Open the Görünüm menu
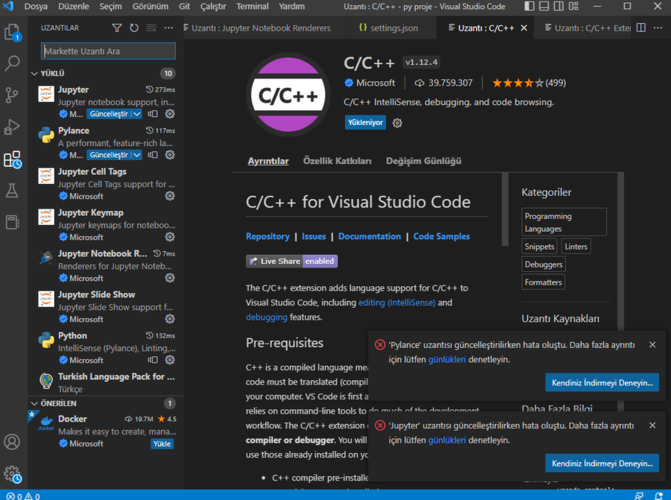This screenshot has height=500, width=671. click(x=150, y=6)
